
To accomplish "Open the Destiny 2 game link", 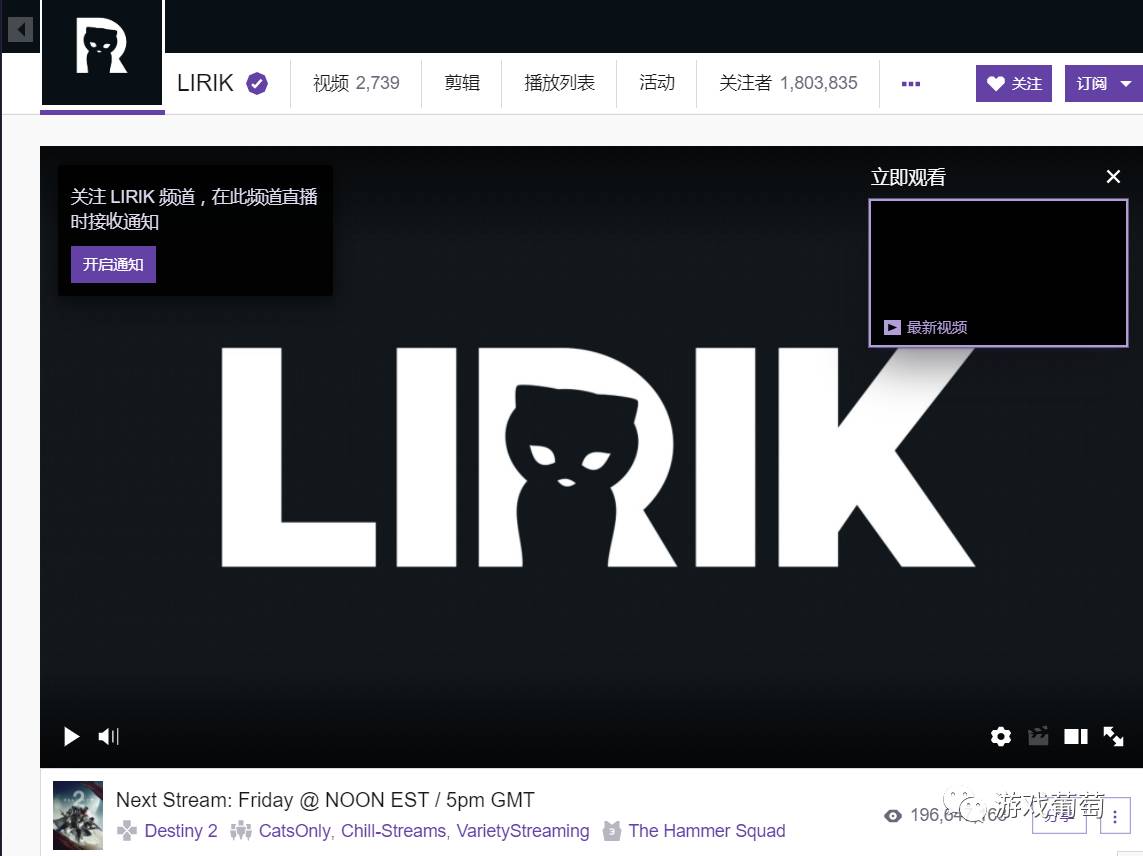I will 181,830.
